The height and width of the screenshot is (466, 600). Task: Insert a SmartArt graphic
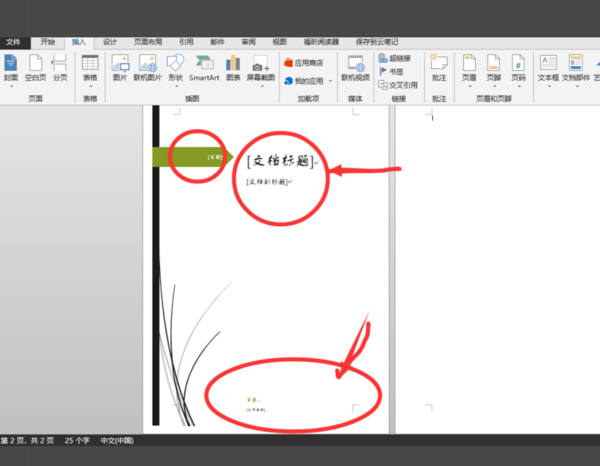coord(204,68)
